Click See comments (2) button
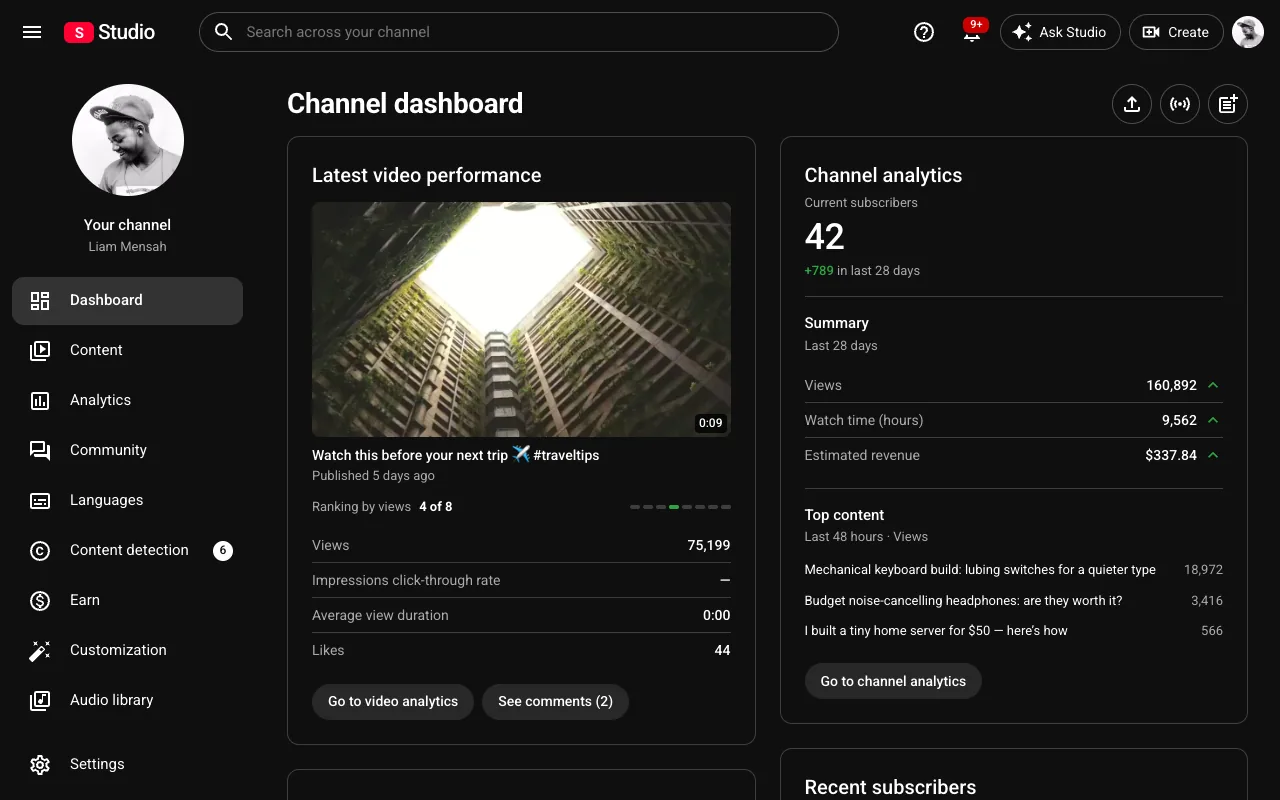Screen dimensions: 1280x800 click(x=555, y=701)
